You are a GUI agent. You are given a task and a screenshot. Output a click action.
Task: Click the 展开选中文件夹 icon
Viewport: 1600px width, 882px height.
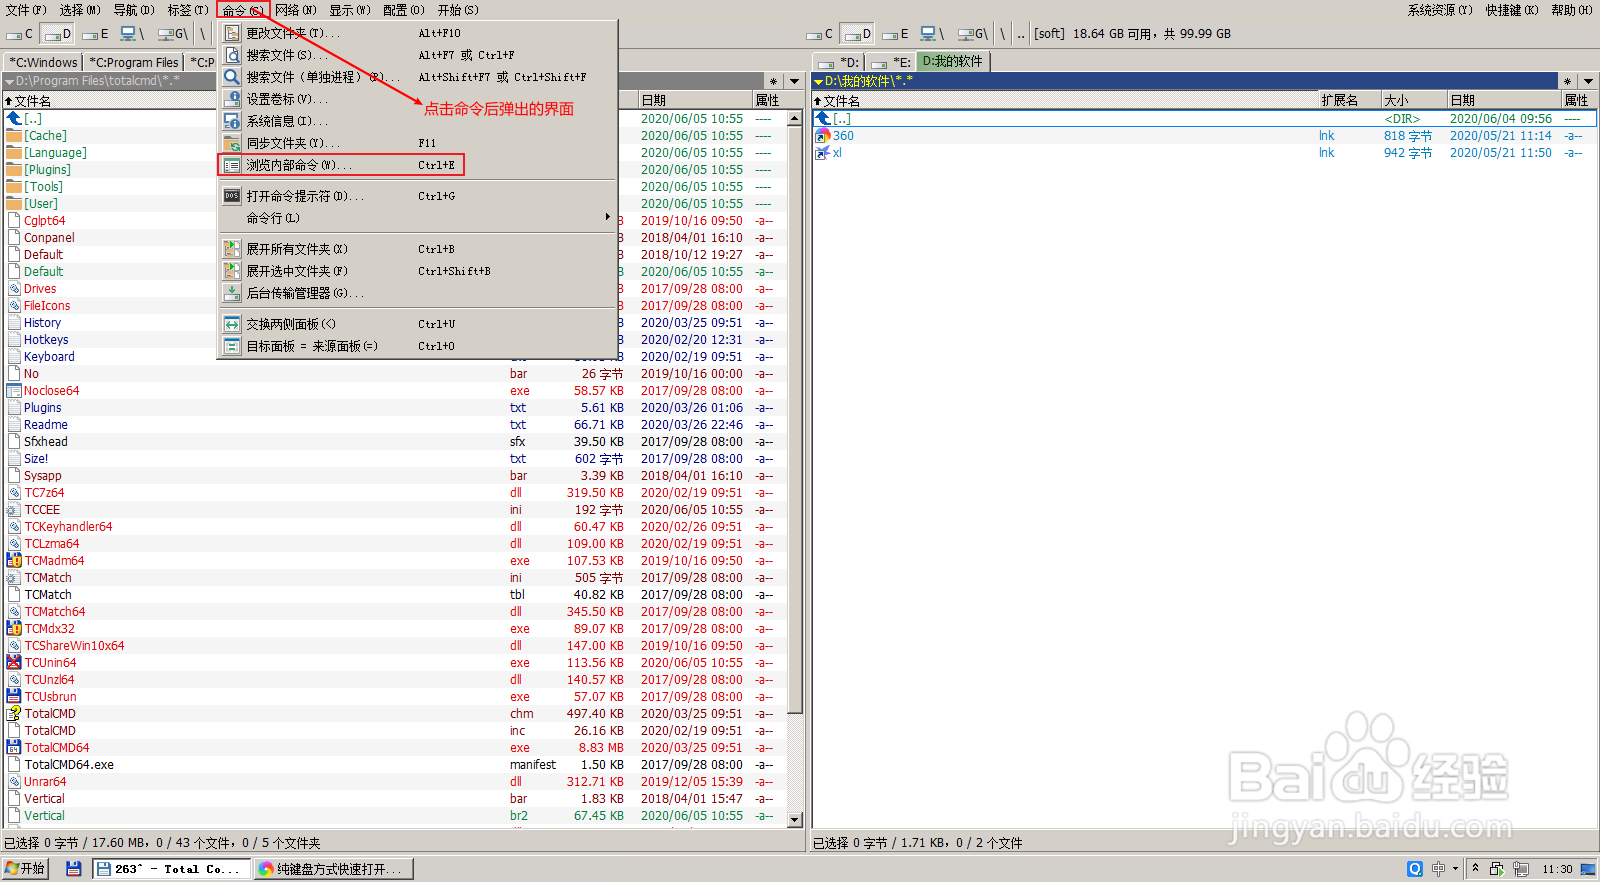tap(232, 271)
